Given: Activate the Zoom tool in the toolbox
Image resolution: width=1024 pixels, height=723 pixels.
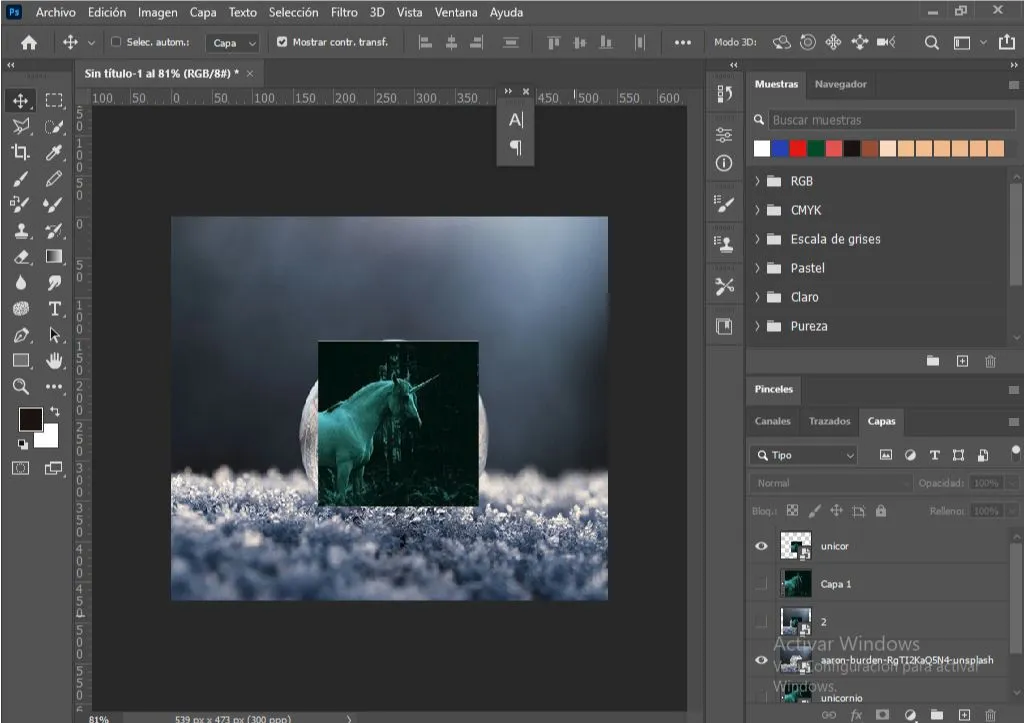Looking at the screenshot, I should (20, 386).
